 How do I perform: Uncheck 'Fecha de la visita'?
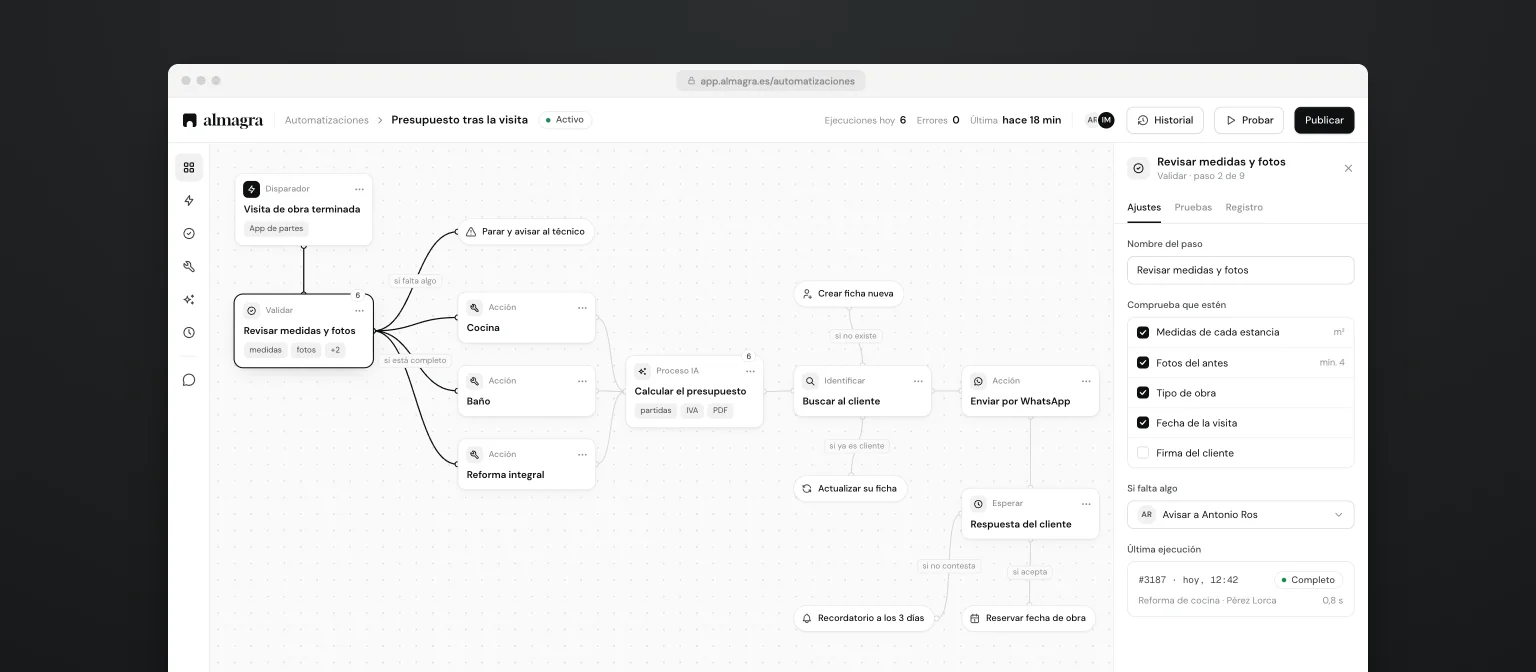1143,423
